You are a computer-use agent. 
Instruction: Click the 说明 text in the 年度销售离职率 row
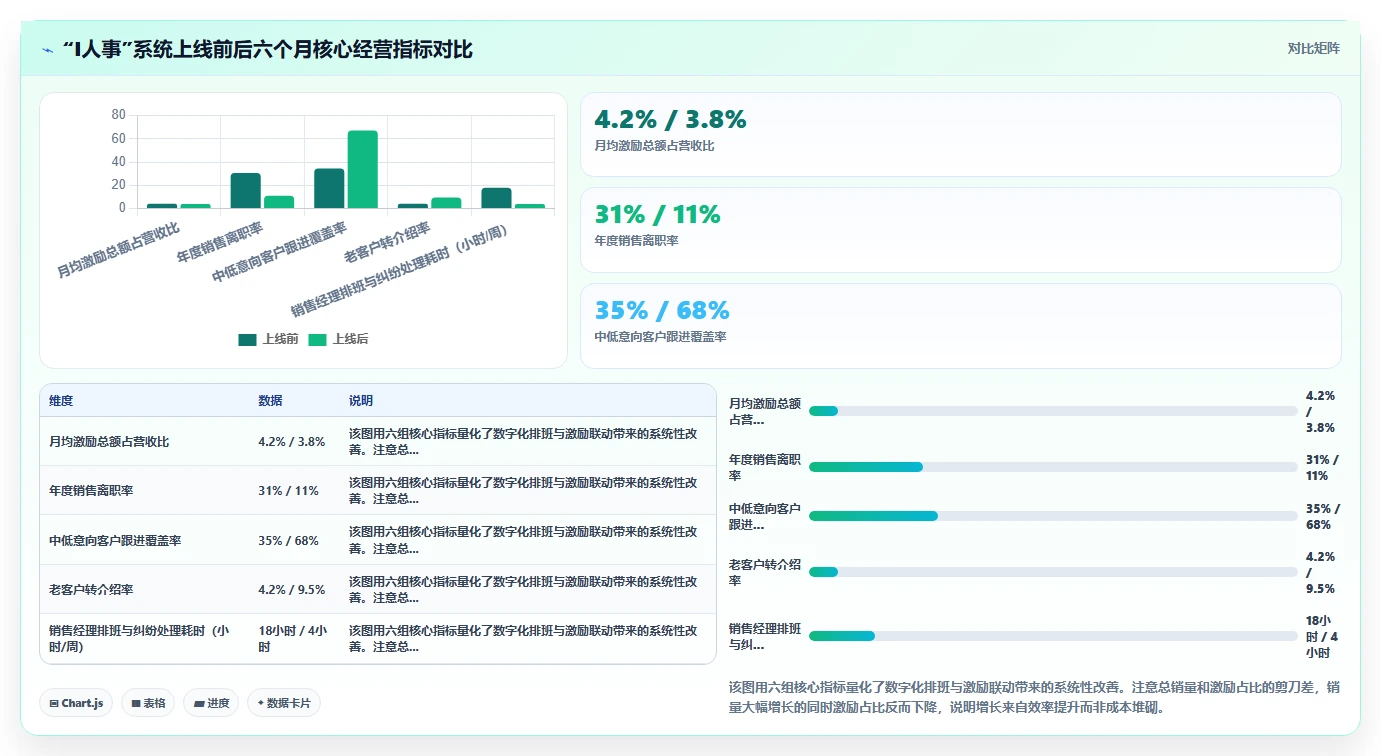[x=523, y=491]
